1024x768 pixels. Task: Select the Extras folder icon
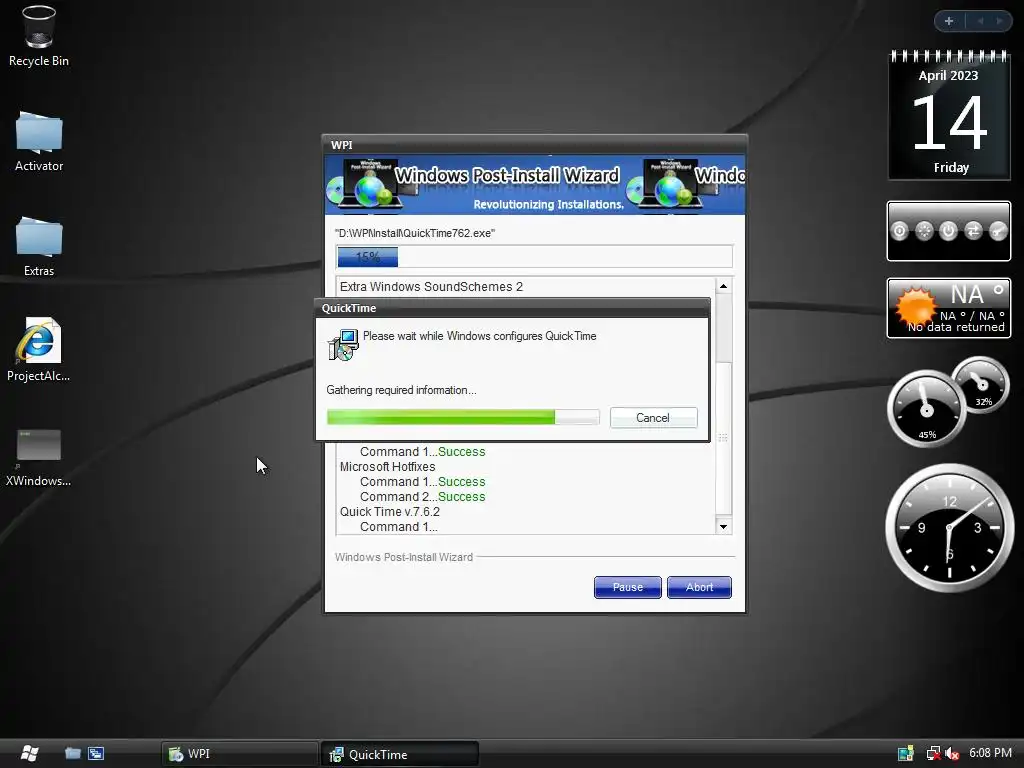point(39,246)
